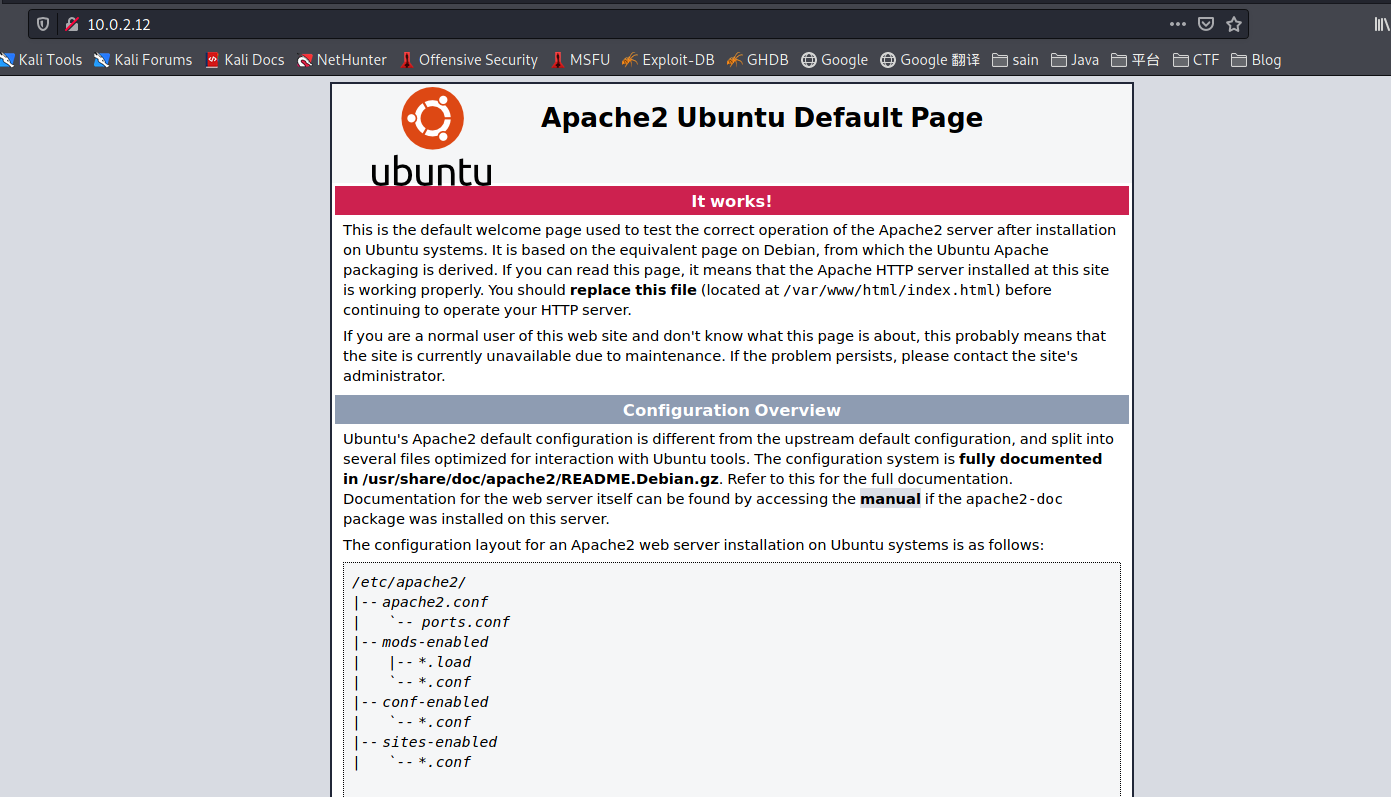
Task: Click the It works! banner
Action: [732, 201]
